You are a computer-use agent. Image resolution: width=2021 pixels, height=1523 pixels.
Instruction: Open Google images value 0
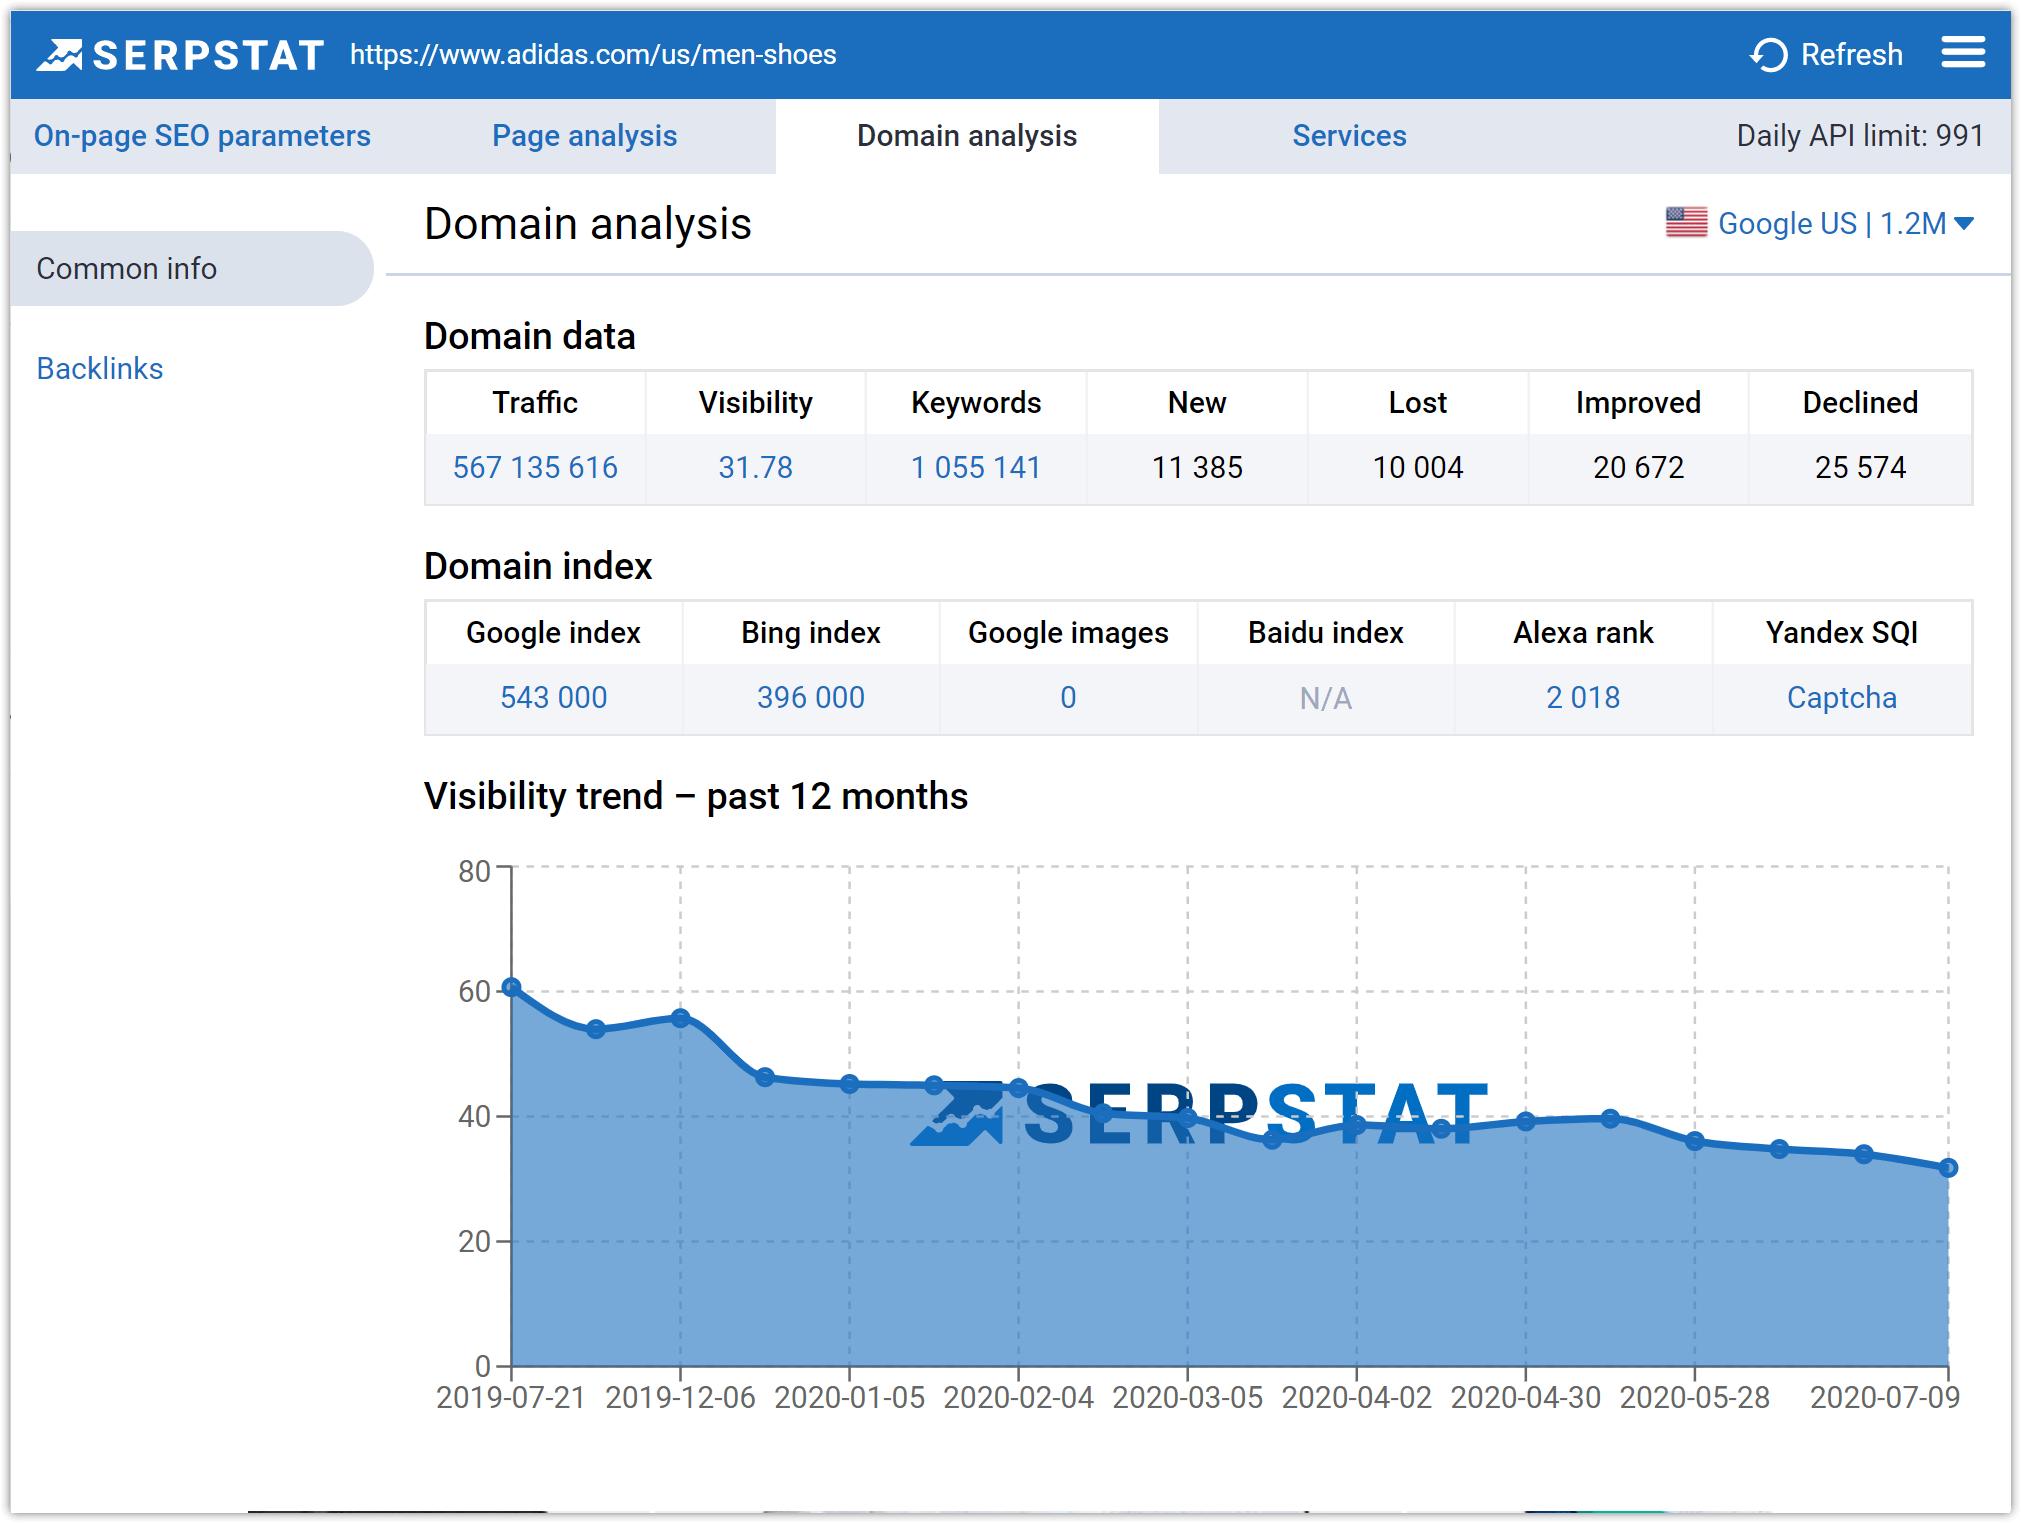pyautogui.click(x=1068, y=698)
